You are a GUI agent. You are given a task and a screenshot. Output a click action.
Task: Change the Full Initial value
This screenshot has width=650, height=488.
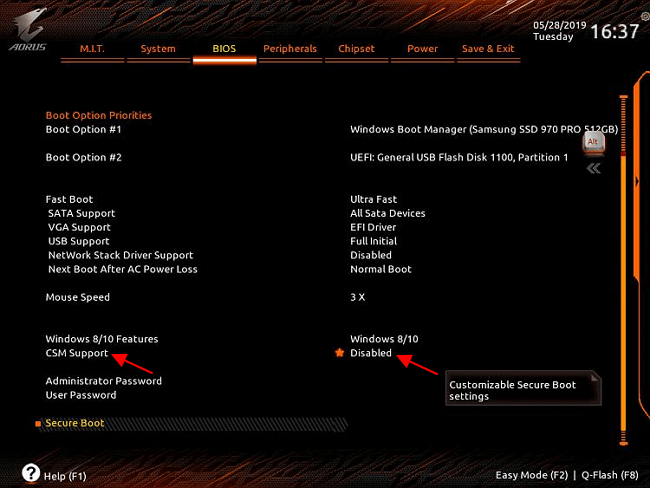[374, 241]
